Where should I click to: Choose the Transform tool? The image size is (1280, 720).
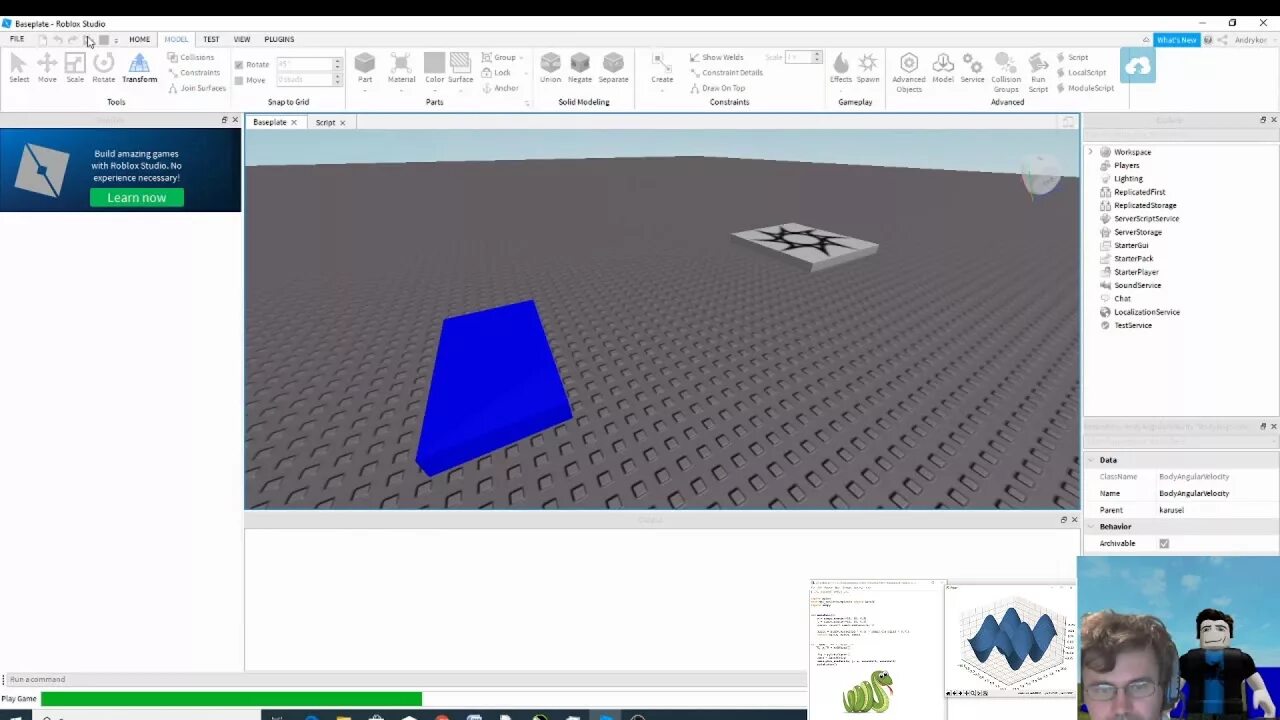point(139,67)
